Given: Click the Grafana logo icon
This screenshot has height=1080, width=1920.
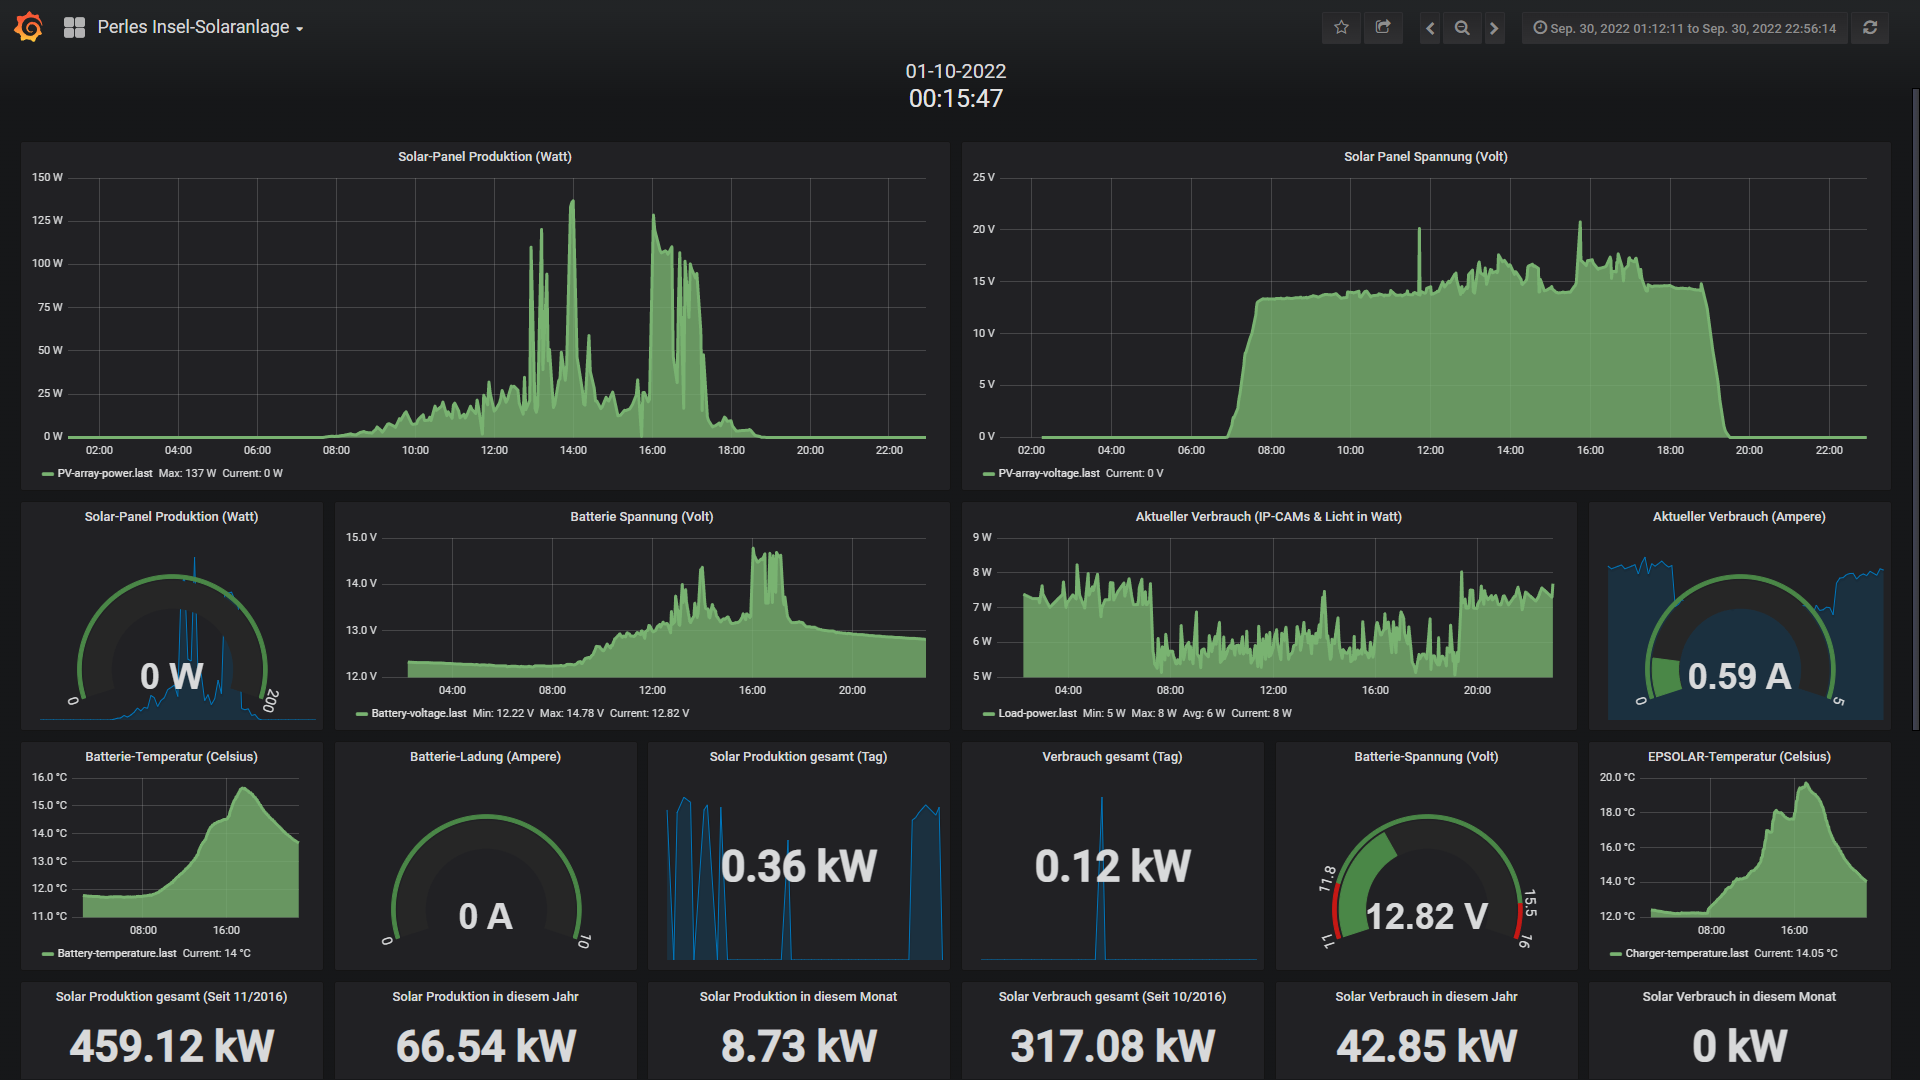Looking at the screenshot, I should [29, 27].
